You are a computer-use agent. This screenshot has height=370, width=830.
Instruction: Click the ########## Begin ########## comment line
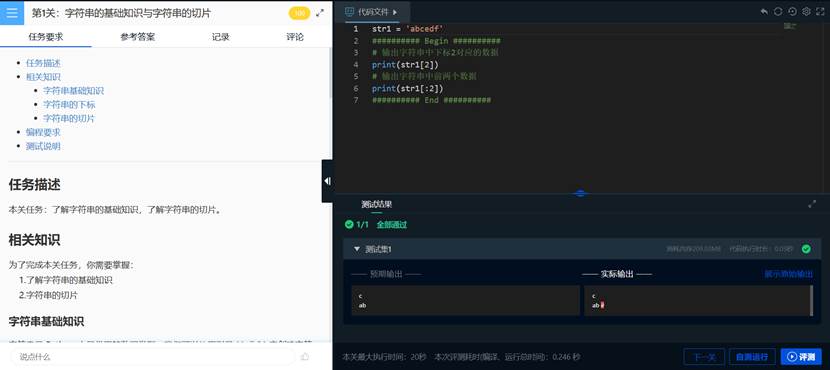[x=436, y=41]
